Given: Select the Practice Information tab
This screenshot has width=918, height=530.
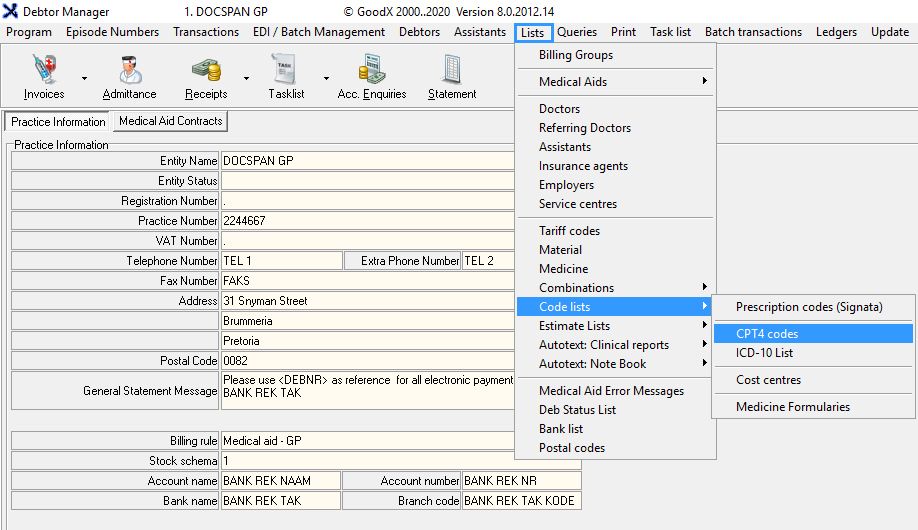Looking at the screenshot, I should (x=58, y=122).
